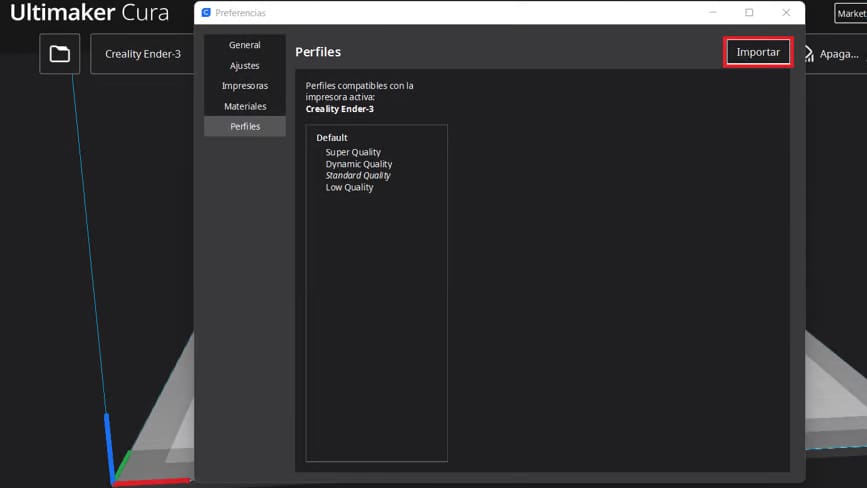867x488 pixels.
Task: Click the Cura logo in Preferencias title bar
Action: (206, 13)
